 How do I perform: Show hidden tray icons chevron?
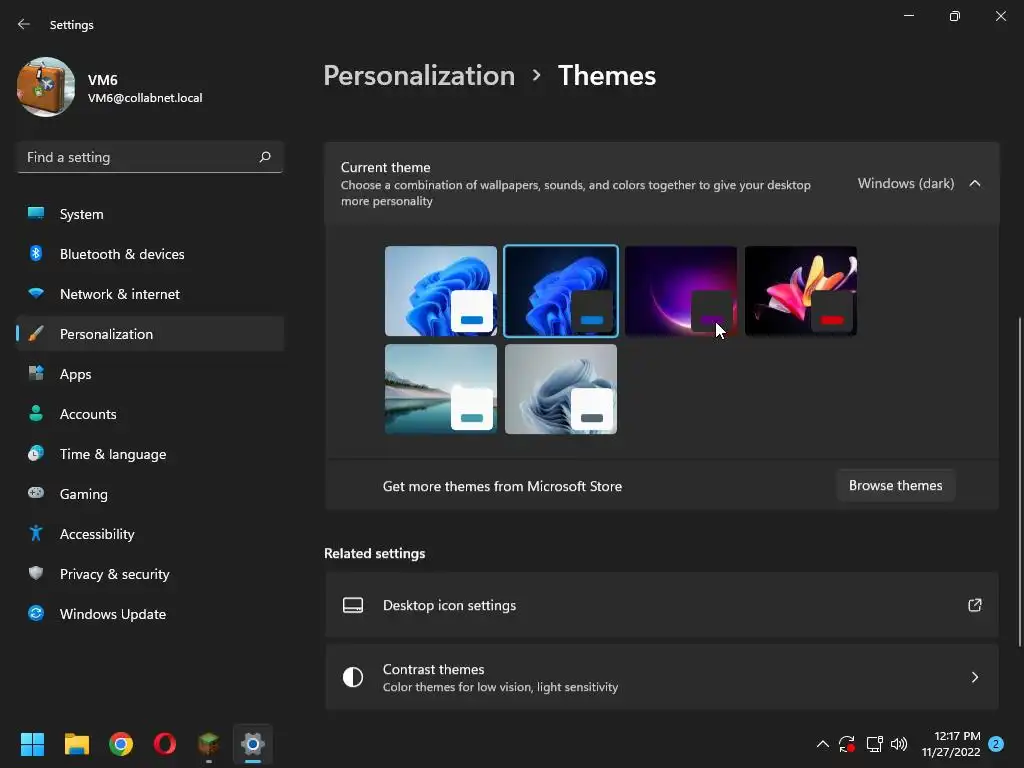pyautogui.click(x=823, y=744)
